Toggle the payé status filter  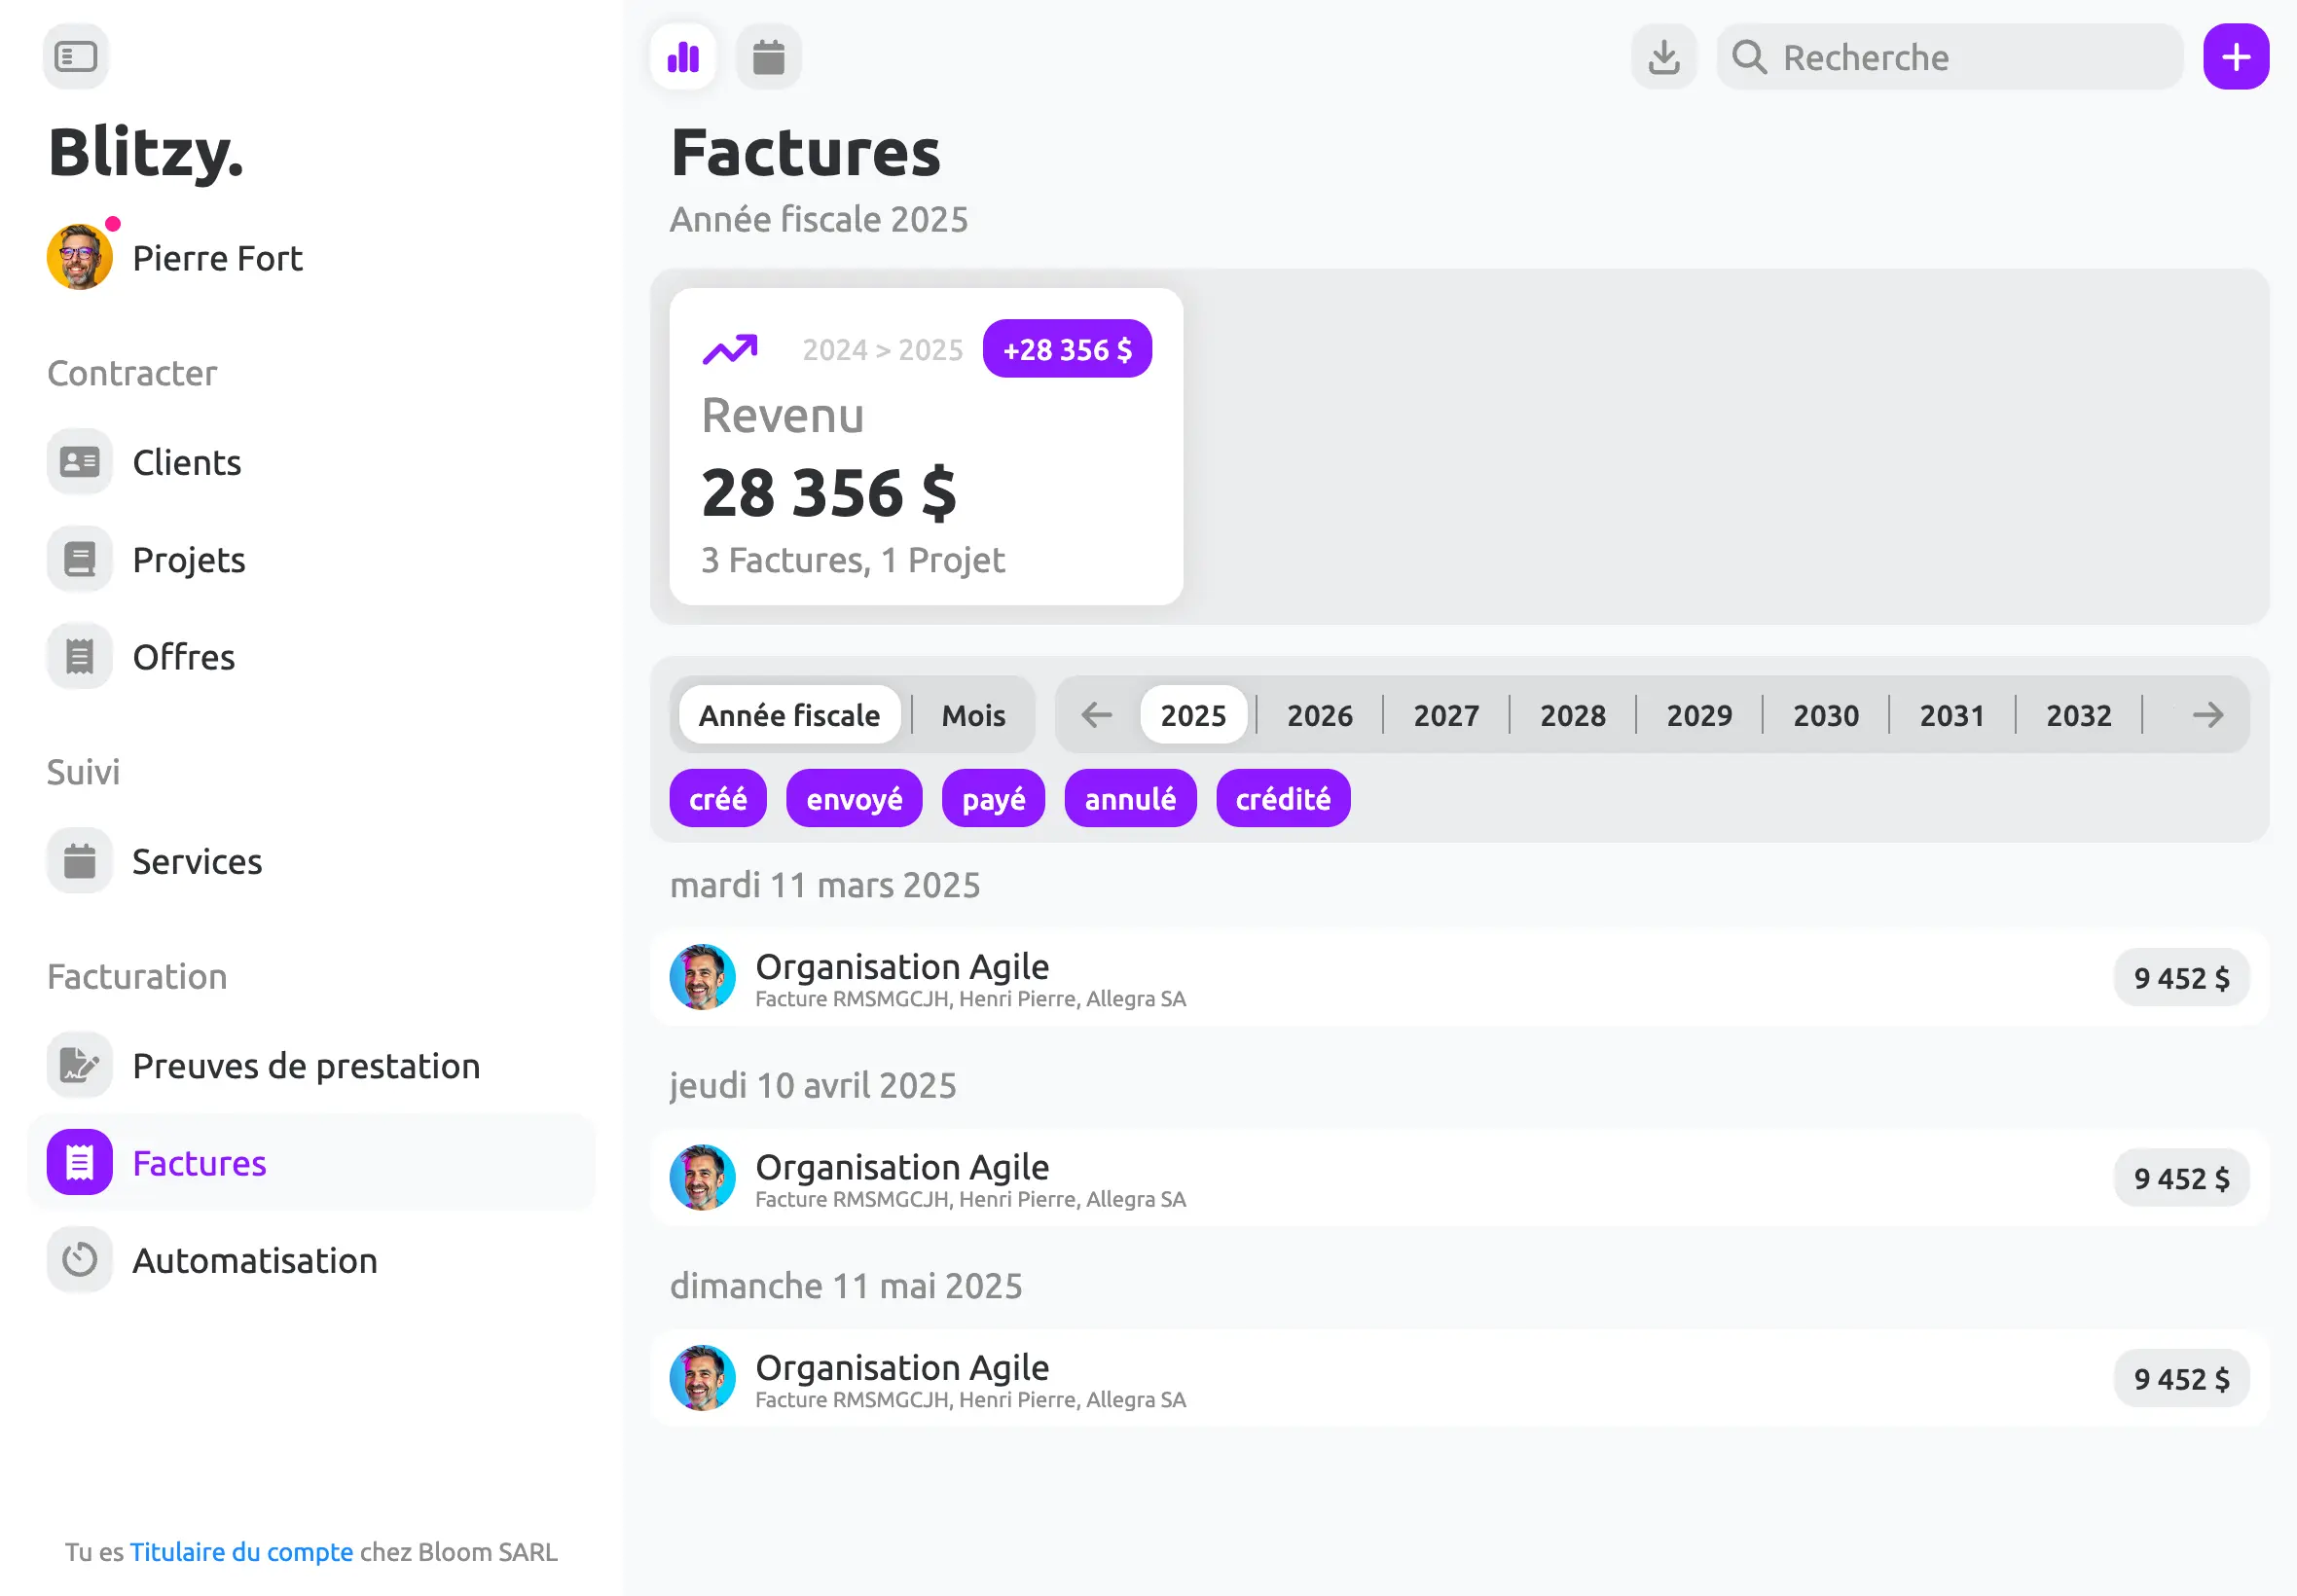[x=993, y=798]
